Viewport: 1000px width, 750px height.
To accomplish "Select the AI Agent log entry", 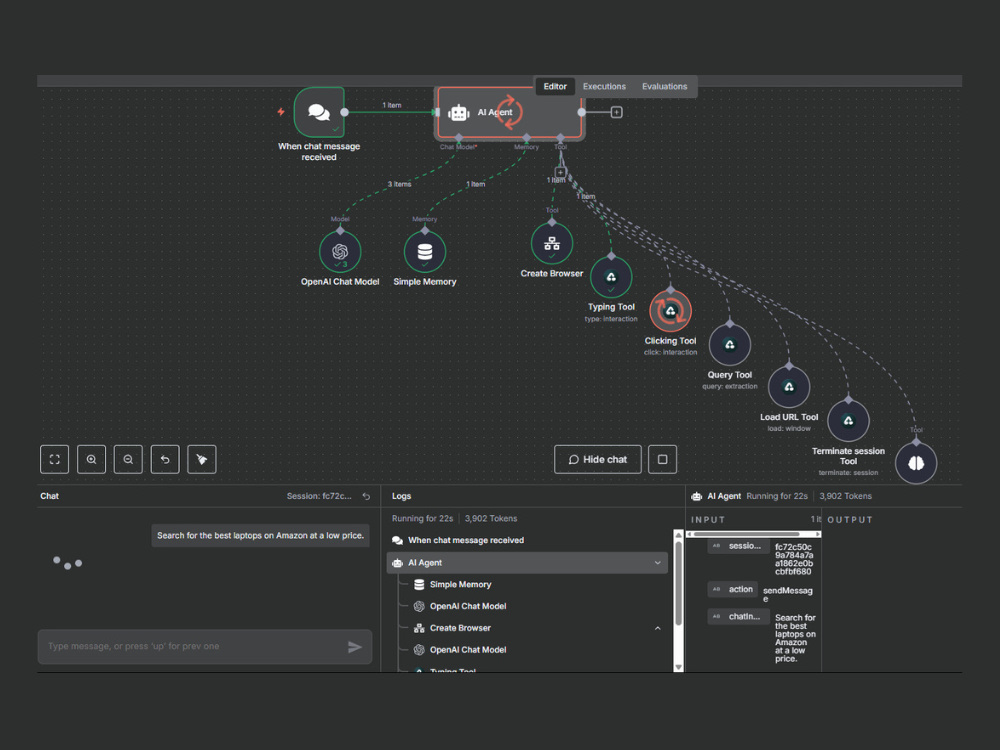I will [527, 563].
